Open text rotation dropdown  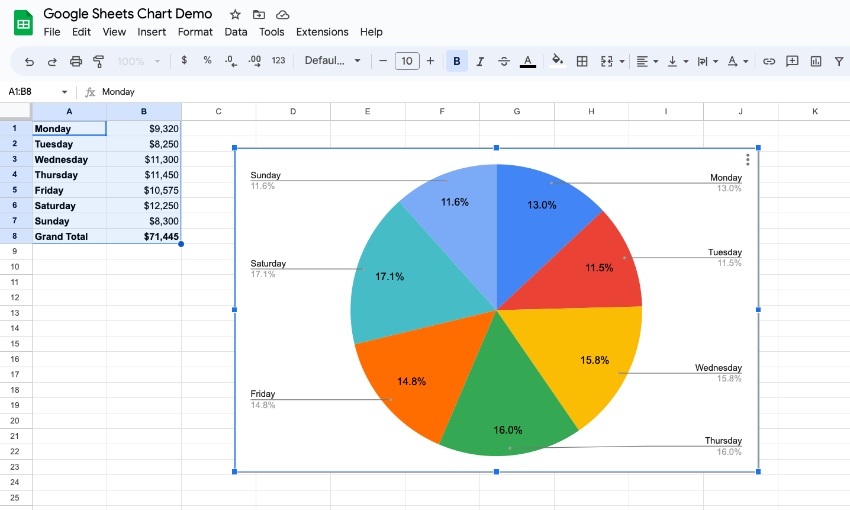click(x=738, y=61)
